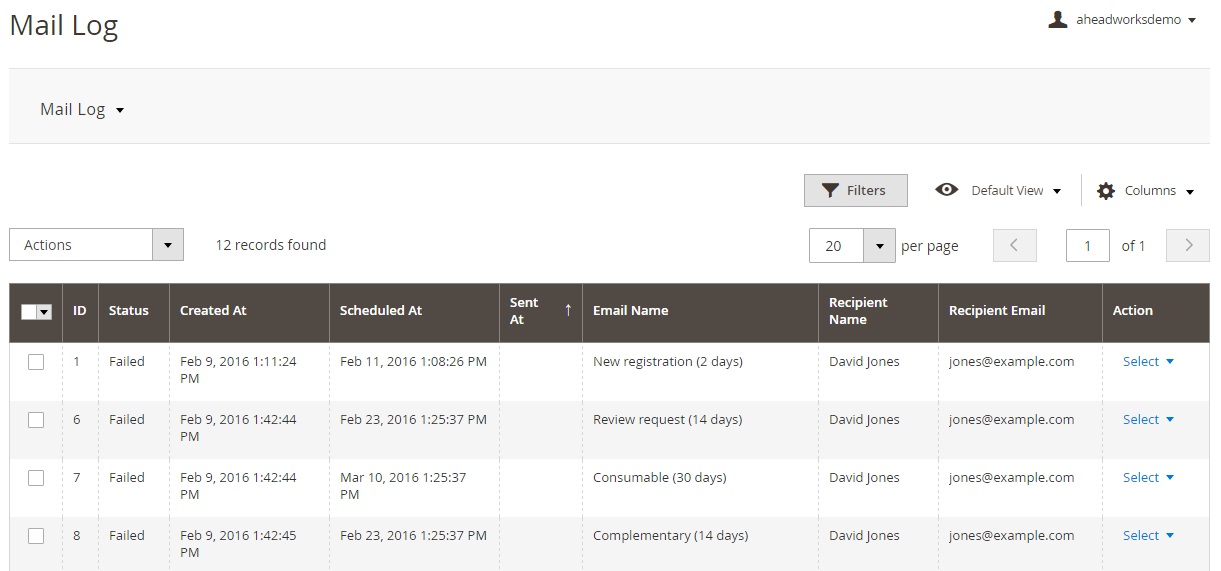Open Select action menu for New registration

pos(1147,362)
